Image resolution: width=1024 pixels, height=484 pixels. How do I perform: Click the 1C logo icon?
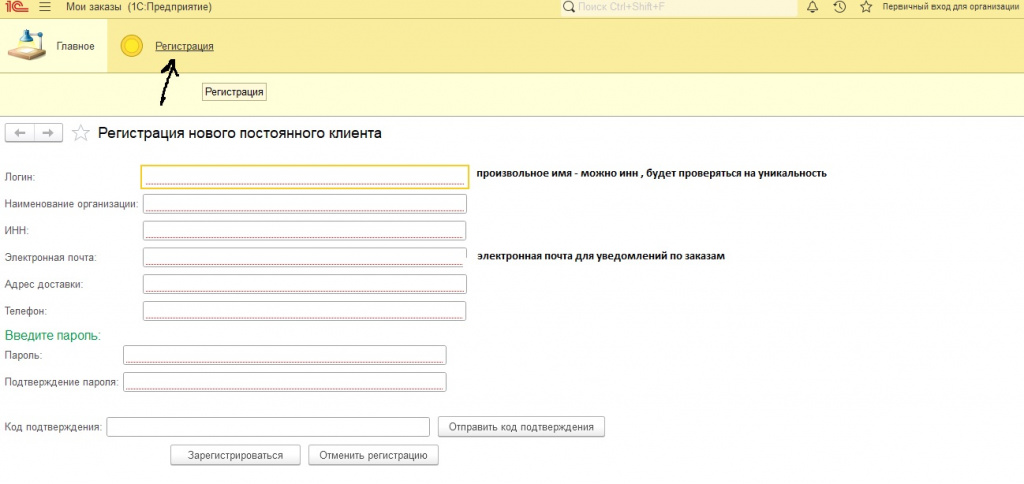click(15, 7)
